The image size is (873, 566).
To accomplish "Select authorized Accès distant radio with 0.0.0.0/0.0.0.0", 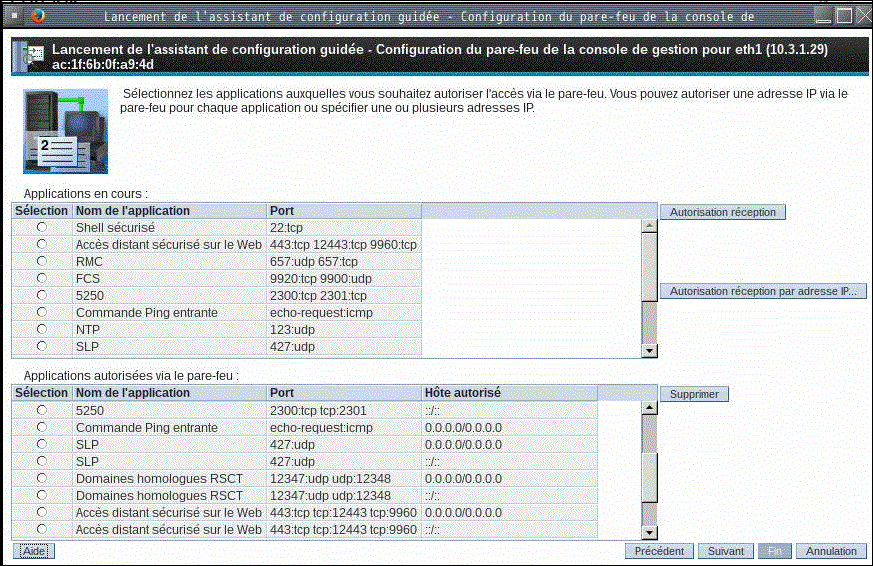I will [x=42, y=512].
